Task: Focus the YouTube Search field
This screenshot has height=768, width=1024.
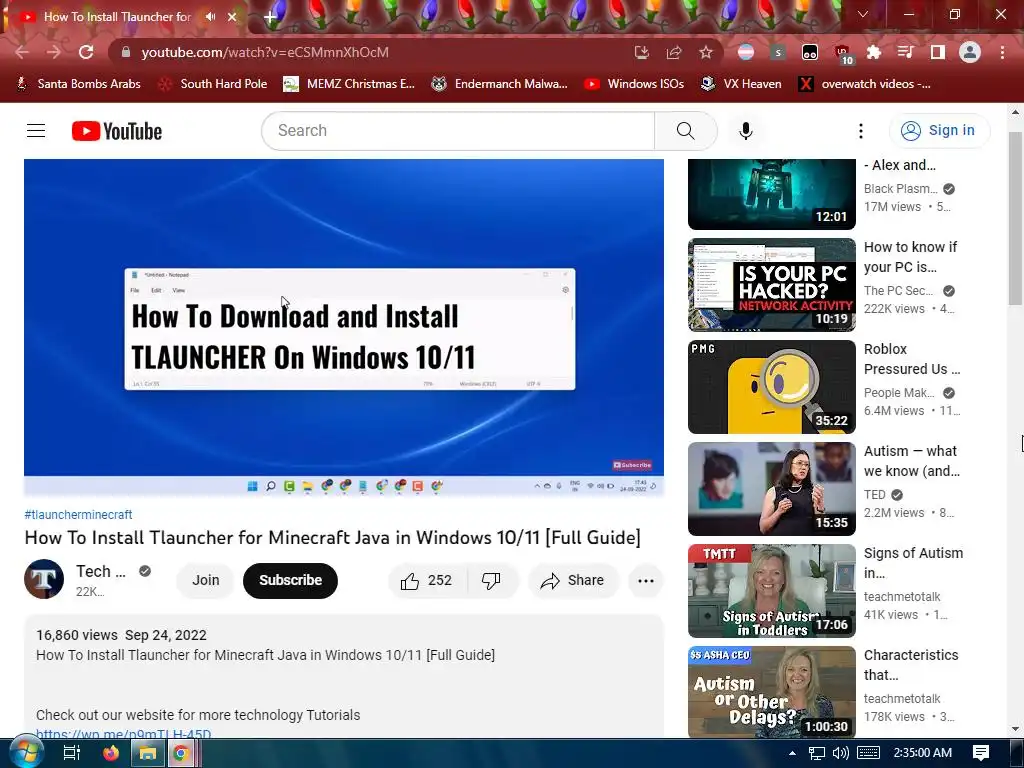Action: point(458,131)
